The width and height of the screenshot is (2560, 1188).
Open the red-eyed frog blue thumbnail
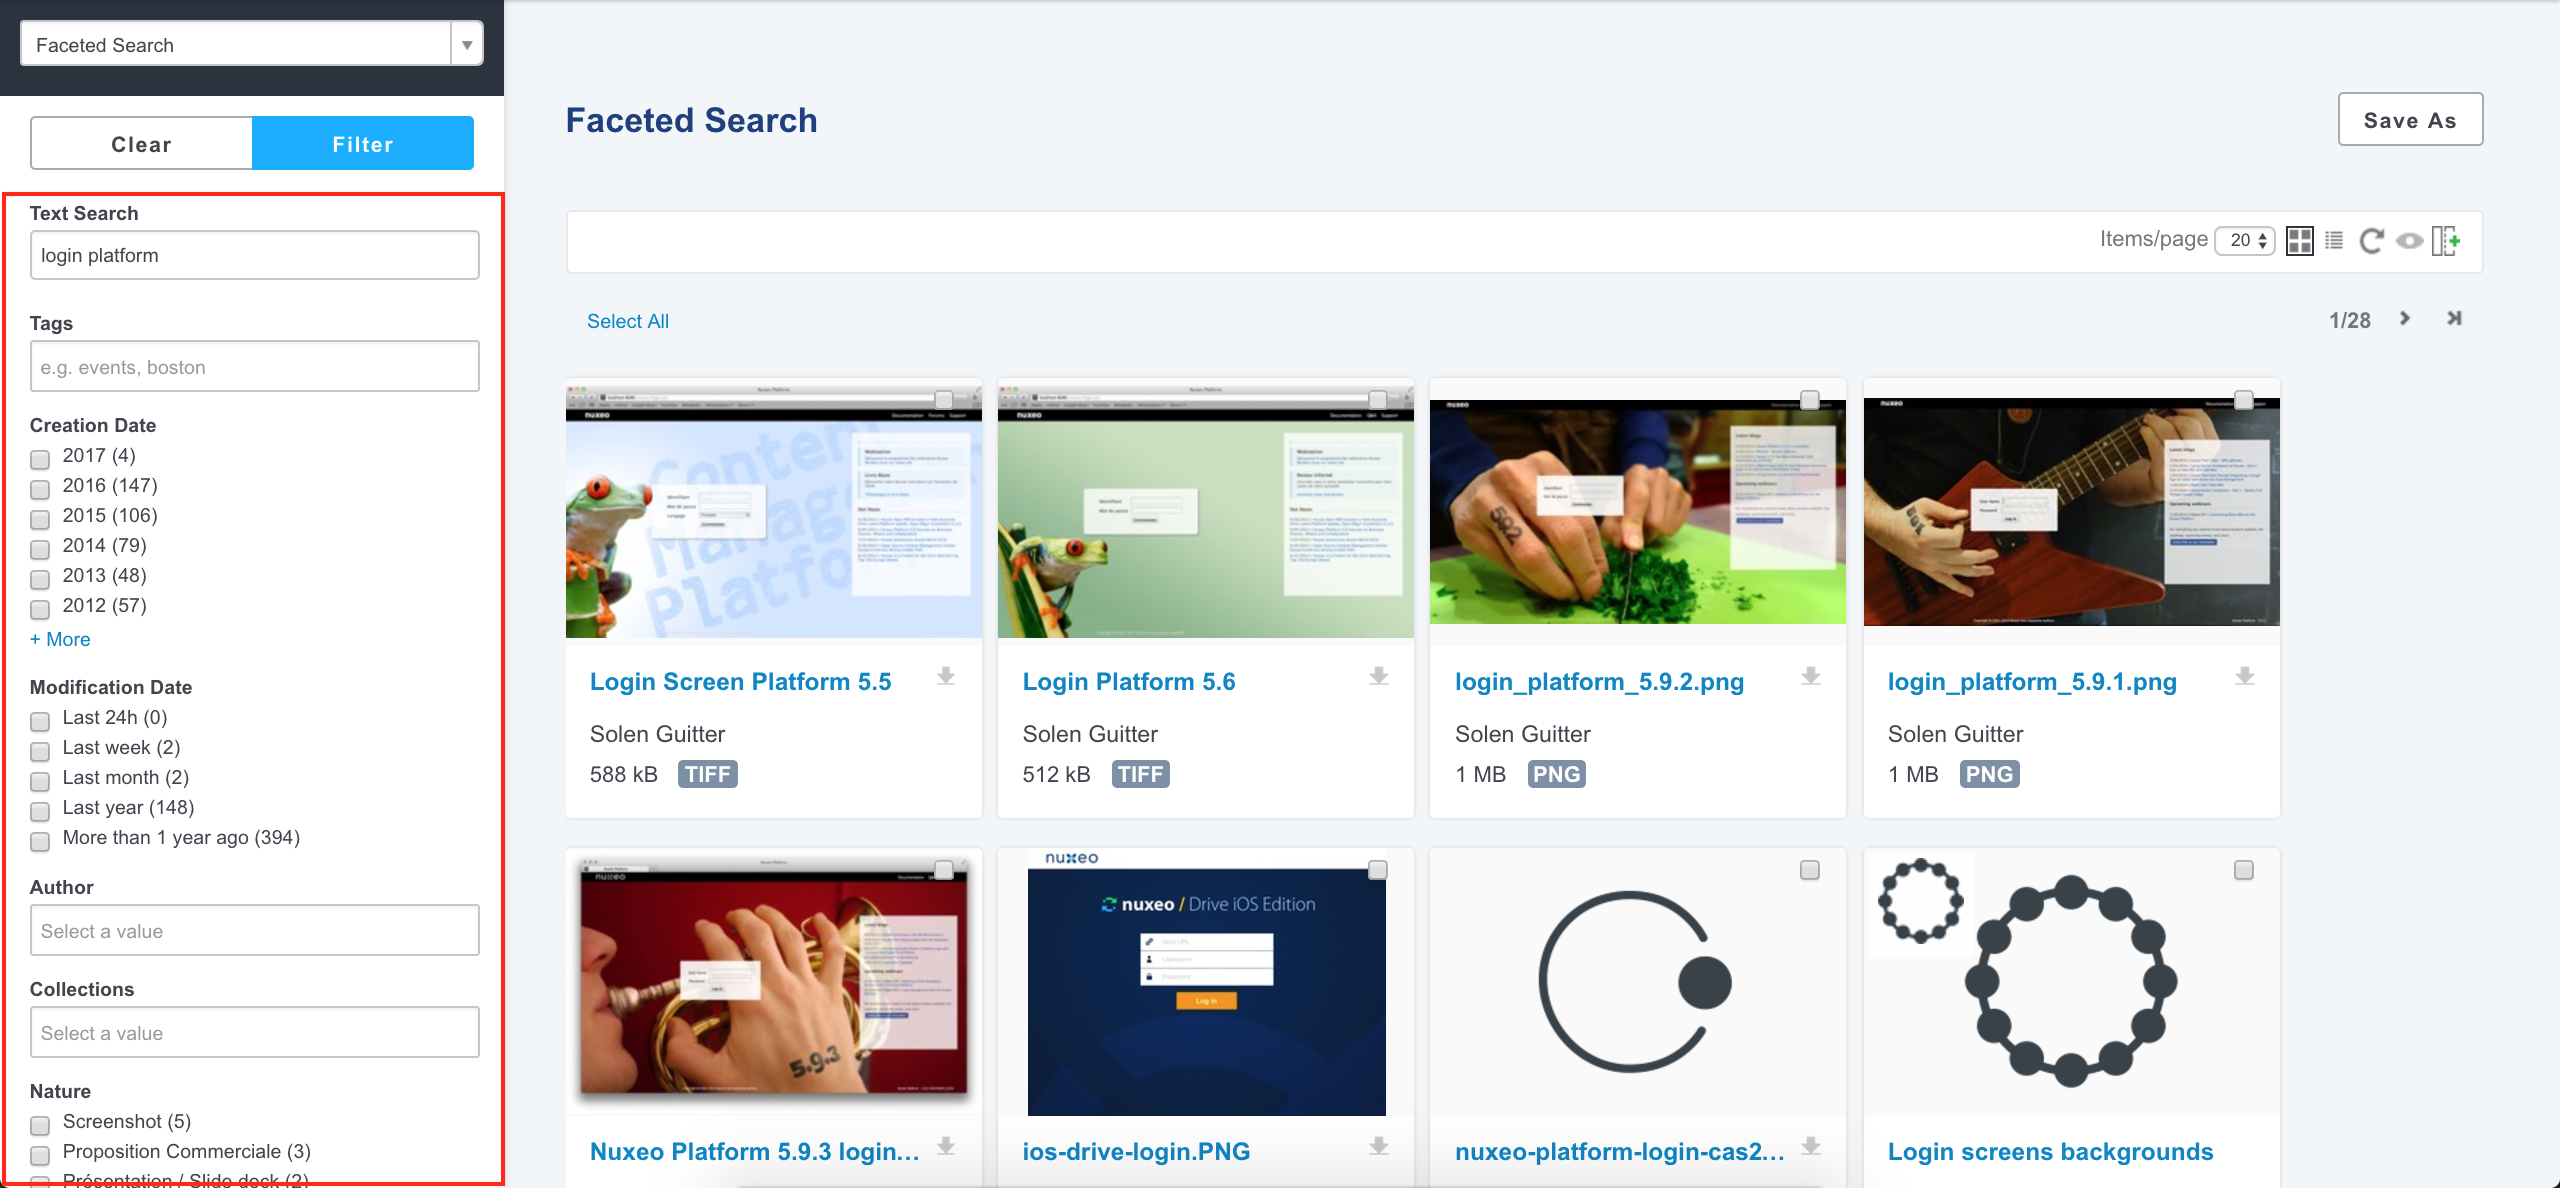(774, 513)
